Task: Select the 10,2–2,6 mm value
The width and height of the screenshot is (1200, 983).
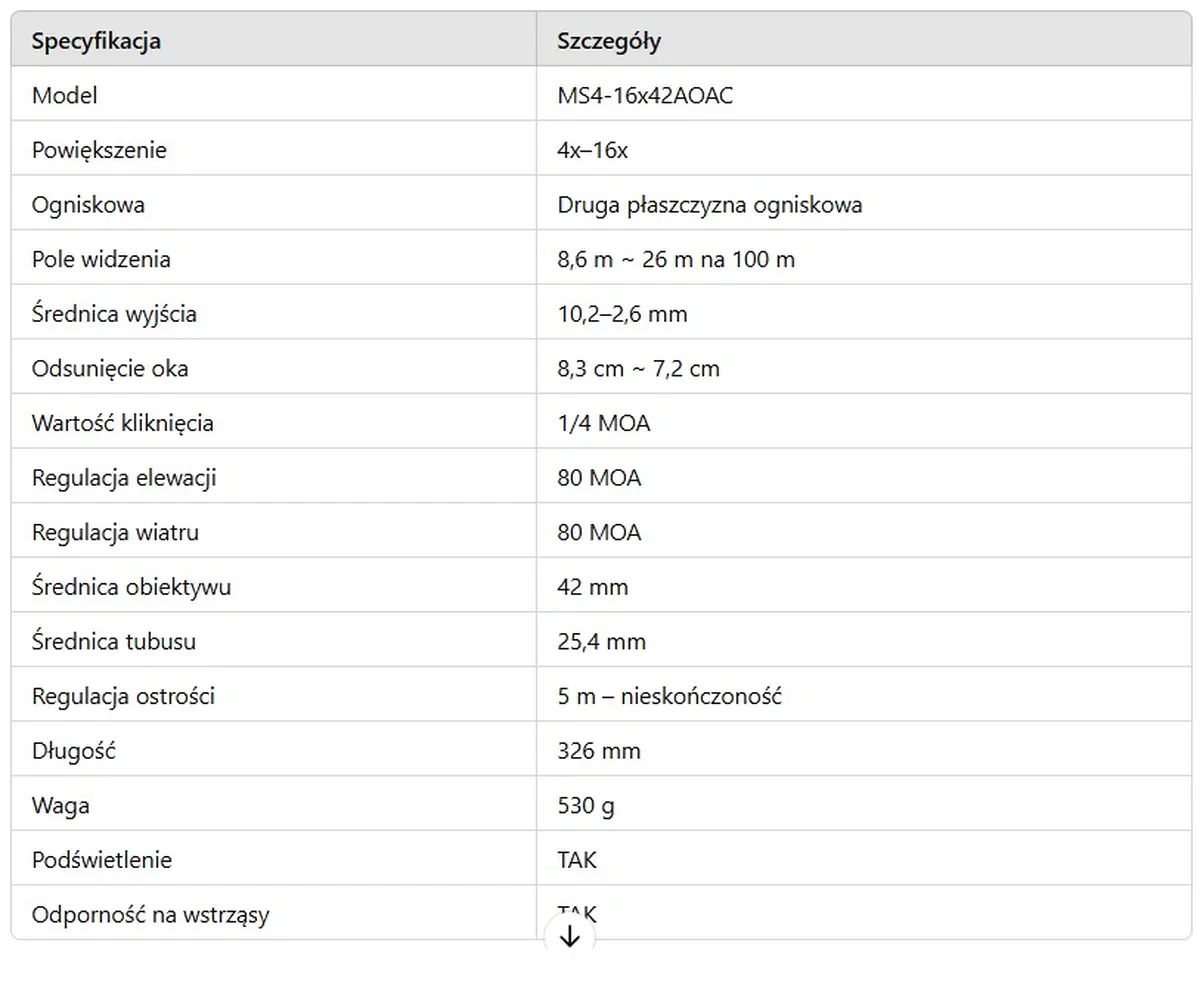Action: 622,314
